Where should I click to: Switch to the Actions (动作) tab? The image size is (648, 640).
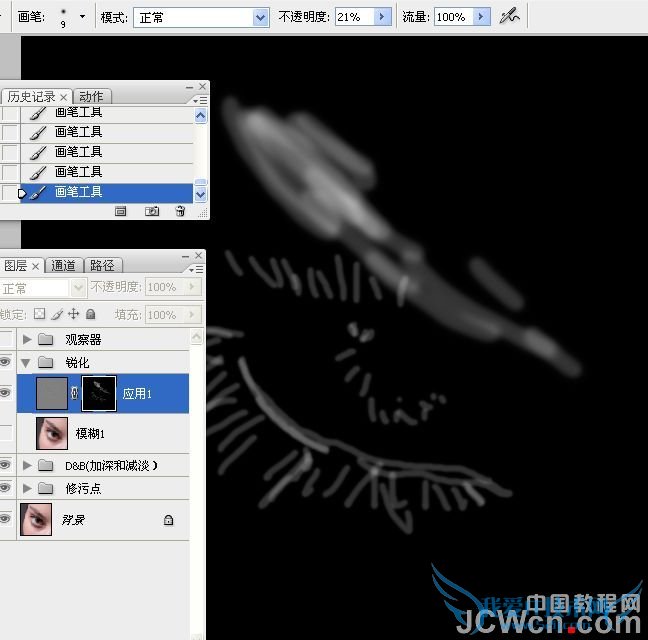click(91, 97)
